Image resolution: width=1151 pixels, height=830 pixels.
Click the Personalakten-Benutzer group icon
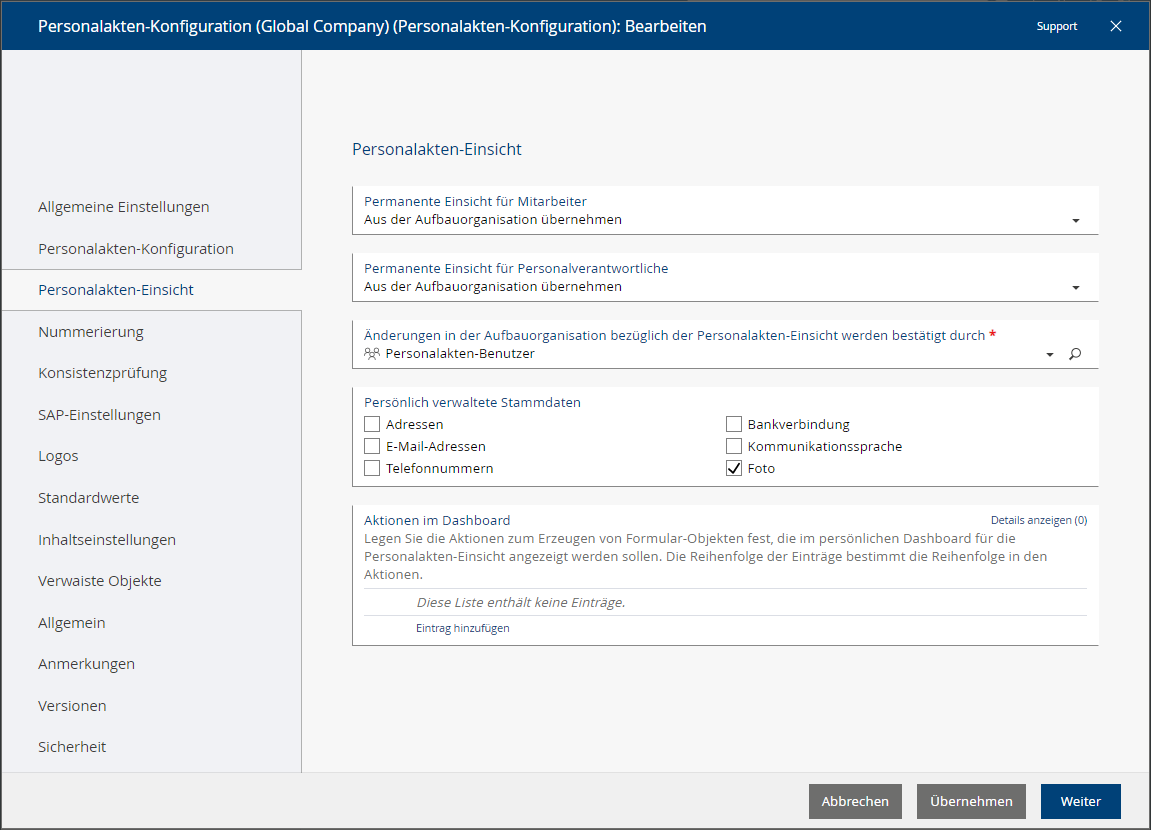pyautogui.click(x=372, y=354)
